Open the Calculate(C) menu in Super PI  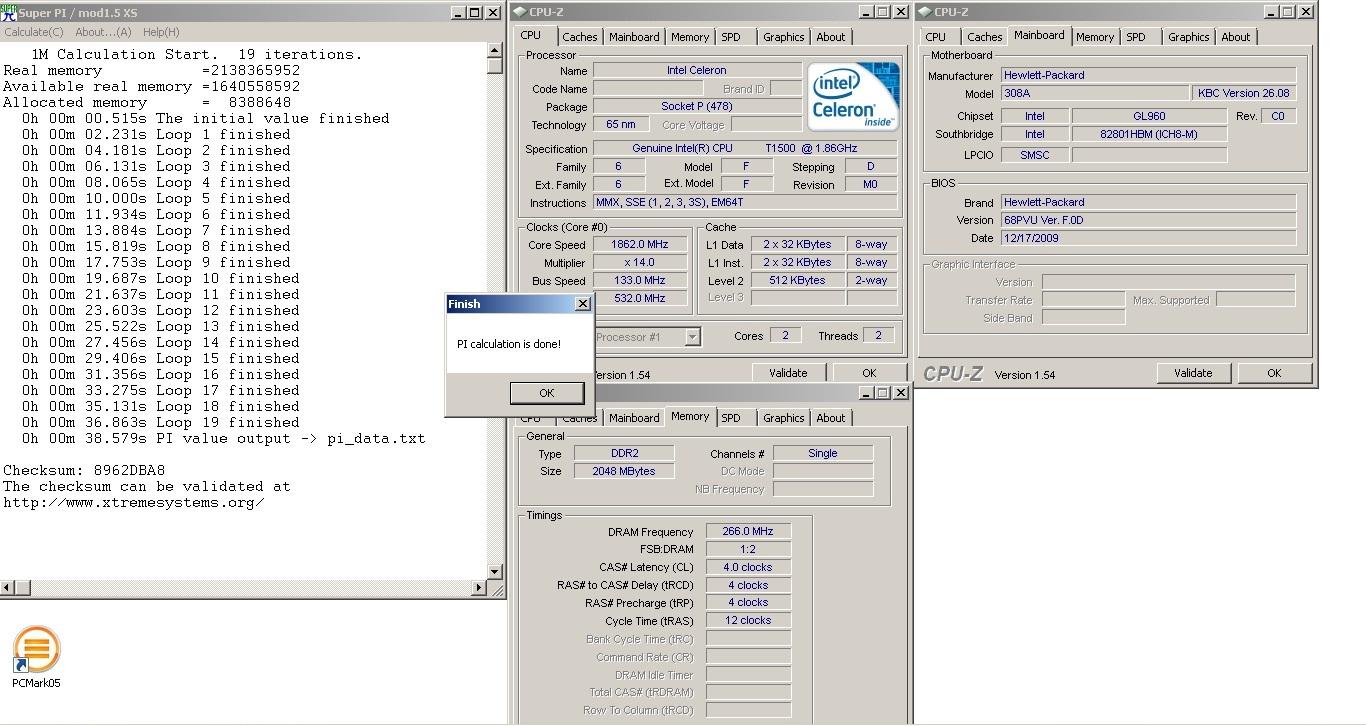pos(34,32)
